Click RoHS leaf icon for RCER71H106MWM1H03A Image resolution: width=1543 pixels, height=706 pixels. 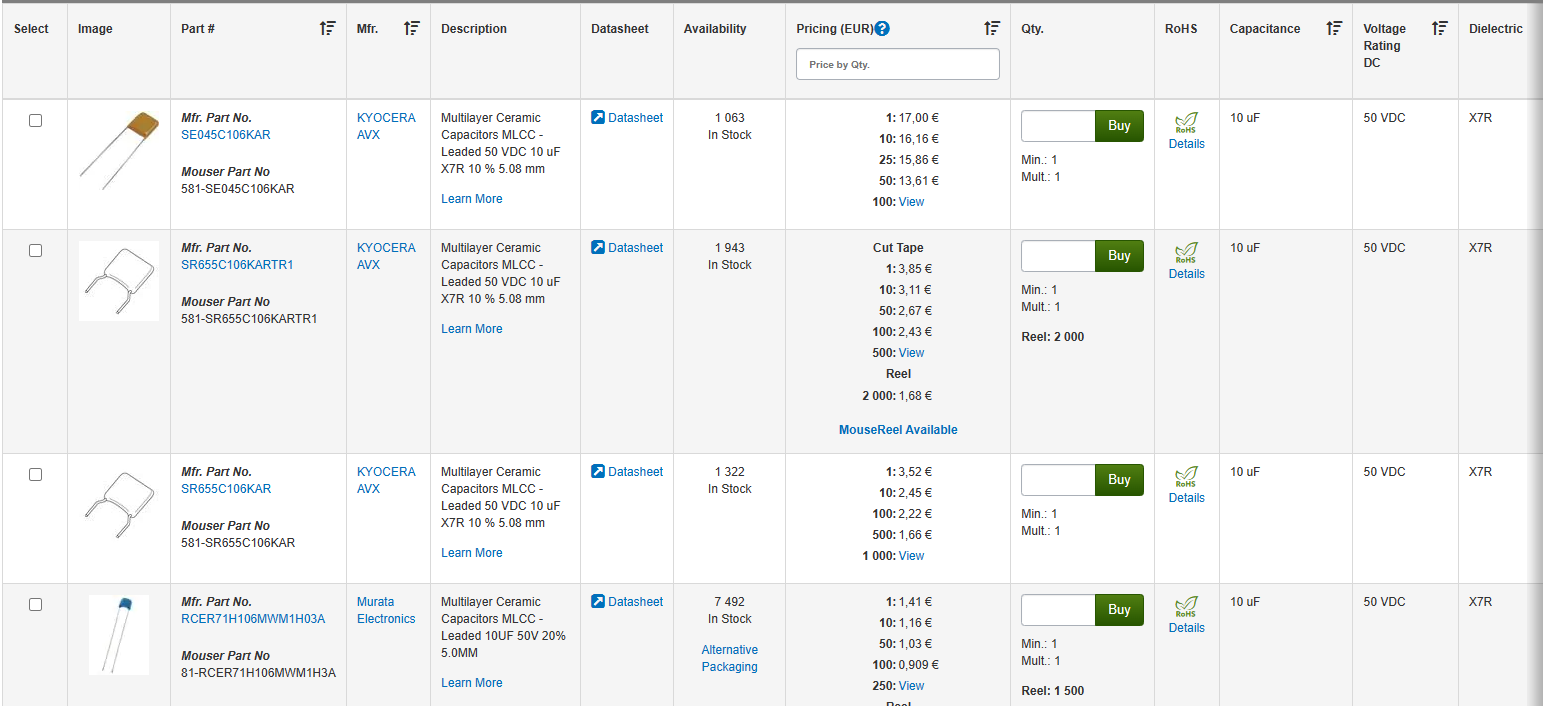click(x=1186, y=608)
